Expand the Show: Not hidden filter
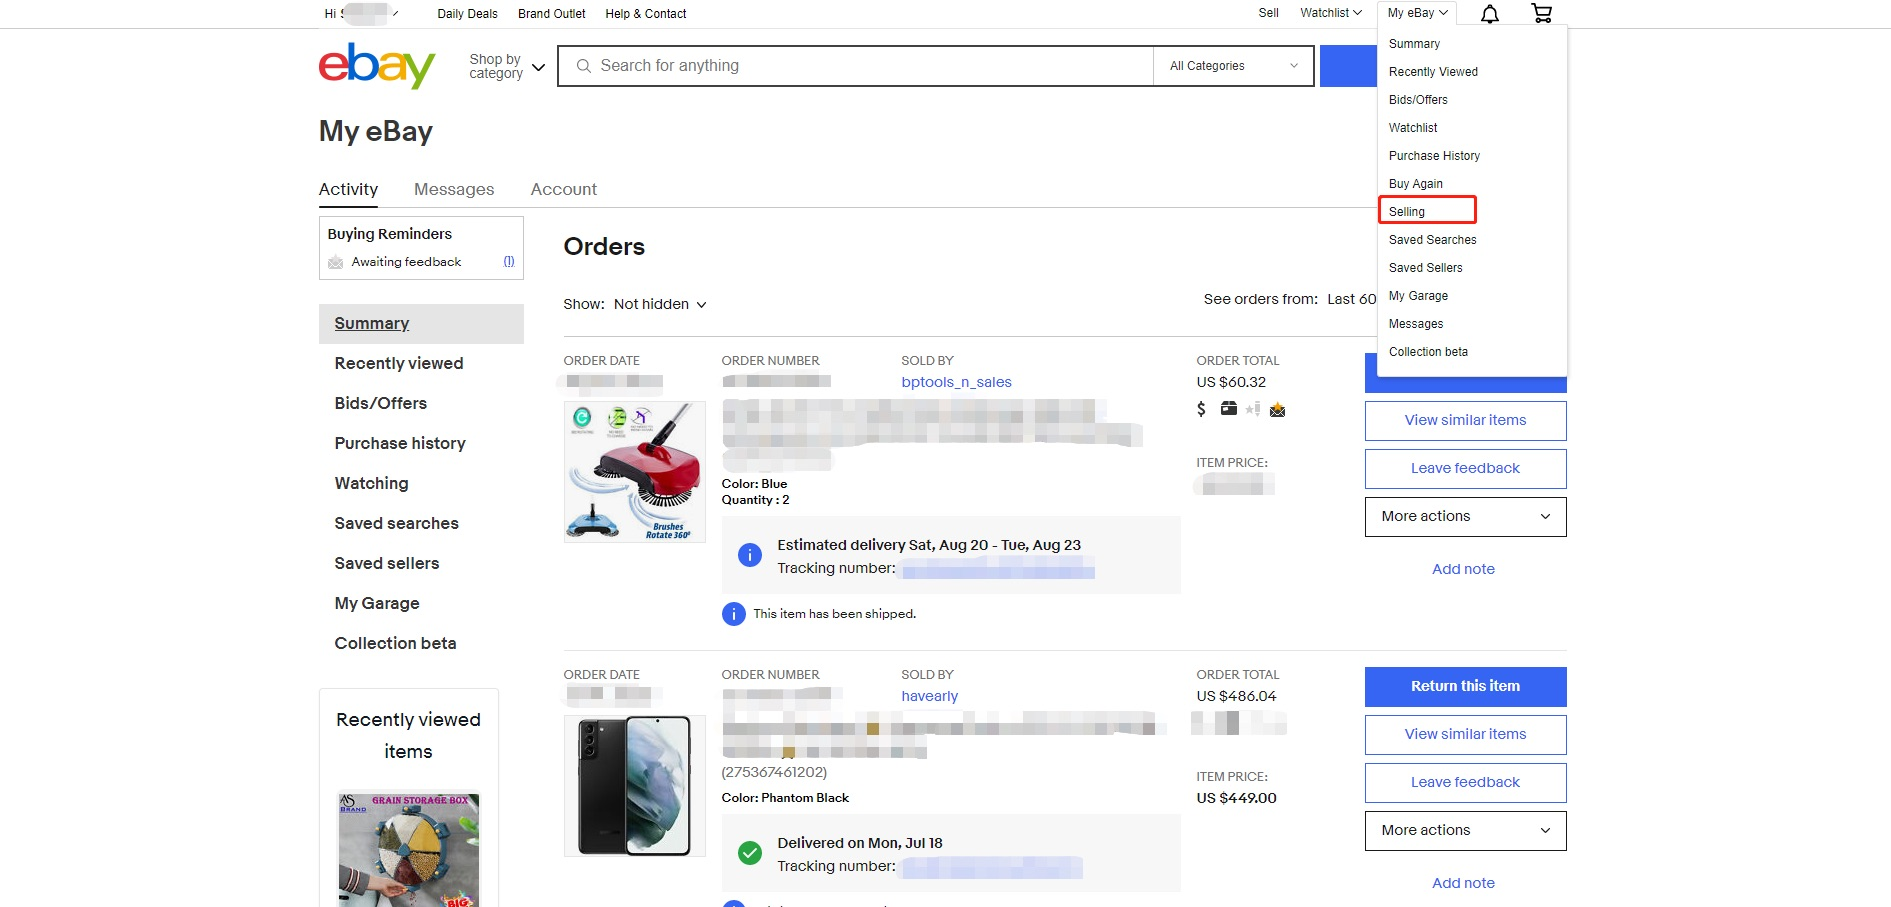The height and width of the screenshot is (907, 1891). (659, 304)
